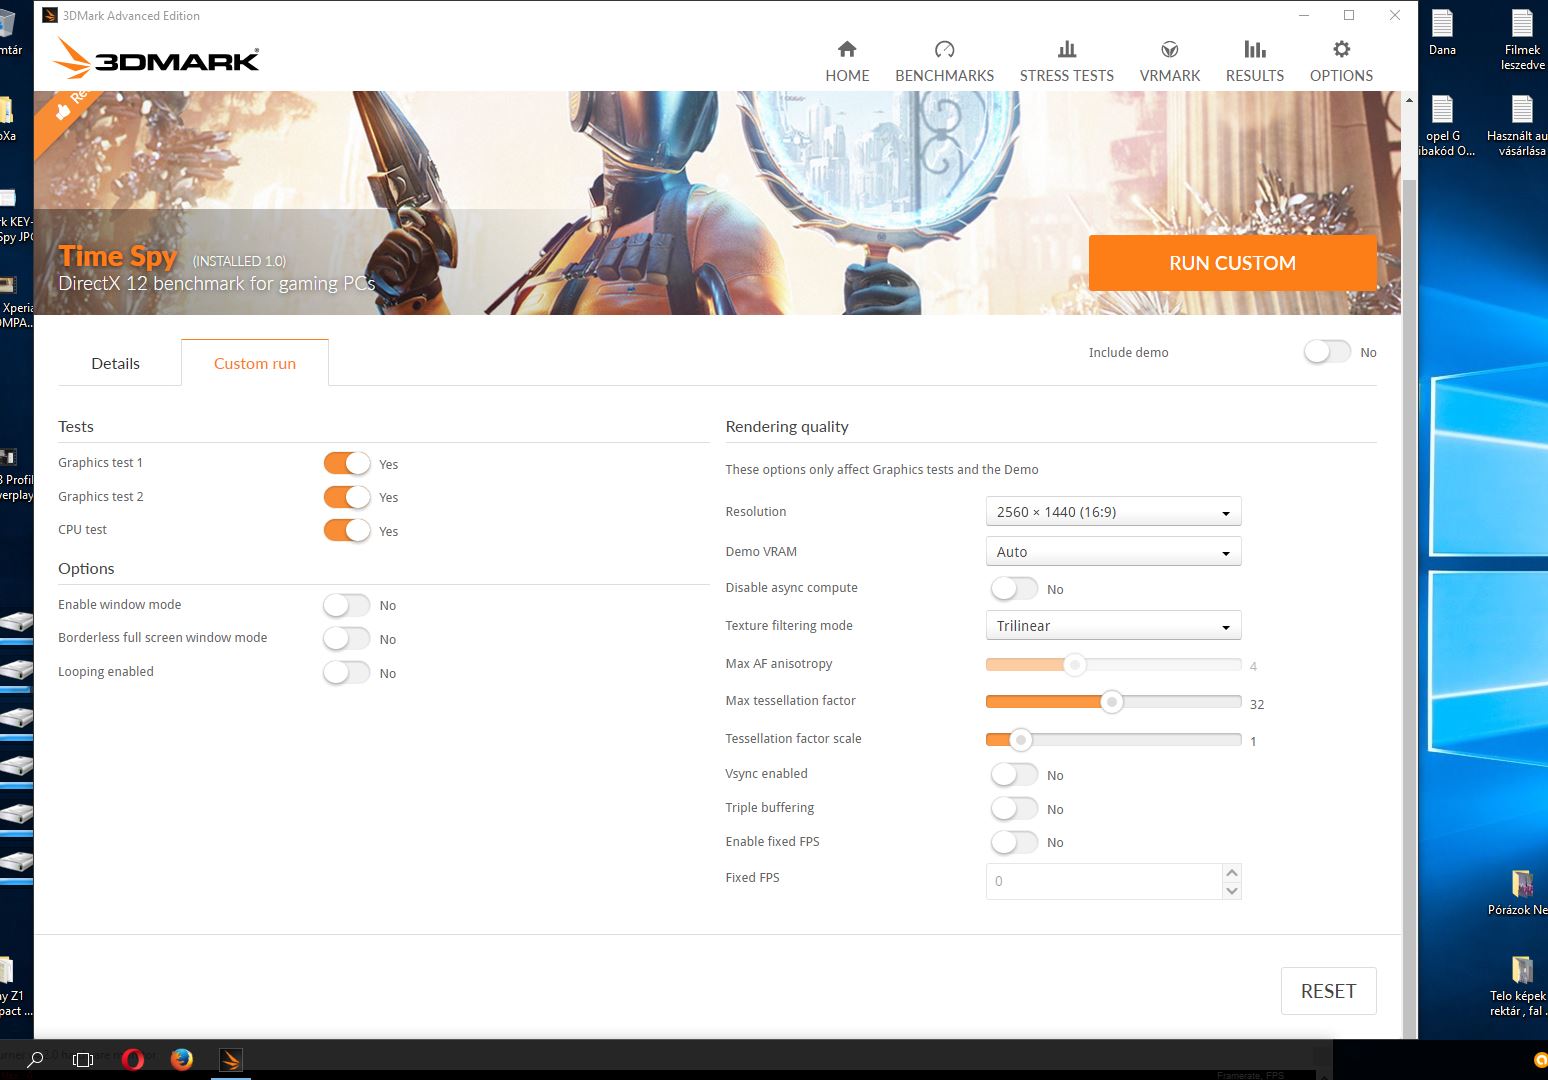
Task: Select the Custom run tab
Action: pos(255,363)
